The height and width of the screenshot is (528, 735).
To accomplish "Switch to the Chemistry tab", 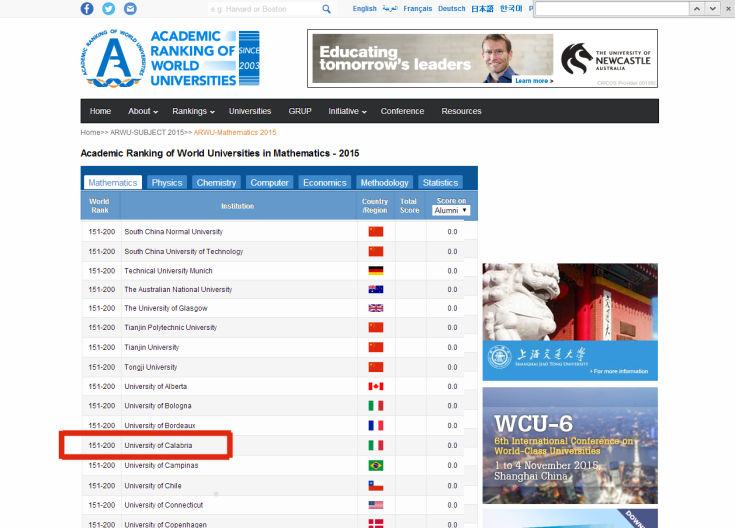I will point(216,182).
